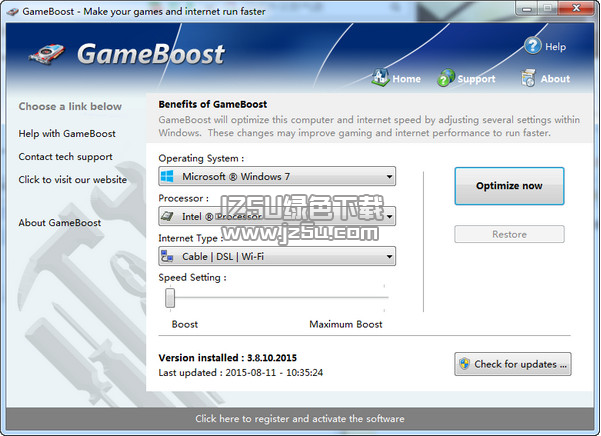Click the Optimize now button
This screenshot has width=601, height=436.
pos(509,186)
